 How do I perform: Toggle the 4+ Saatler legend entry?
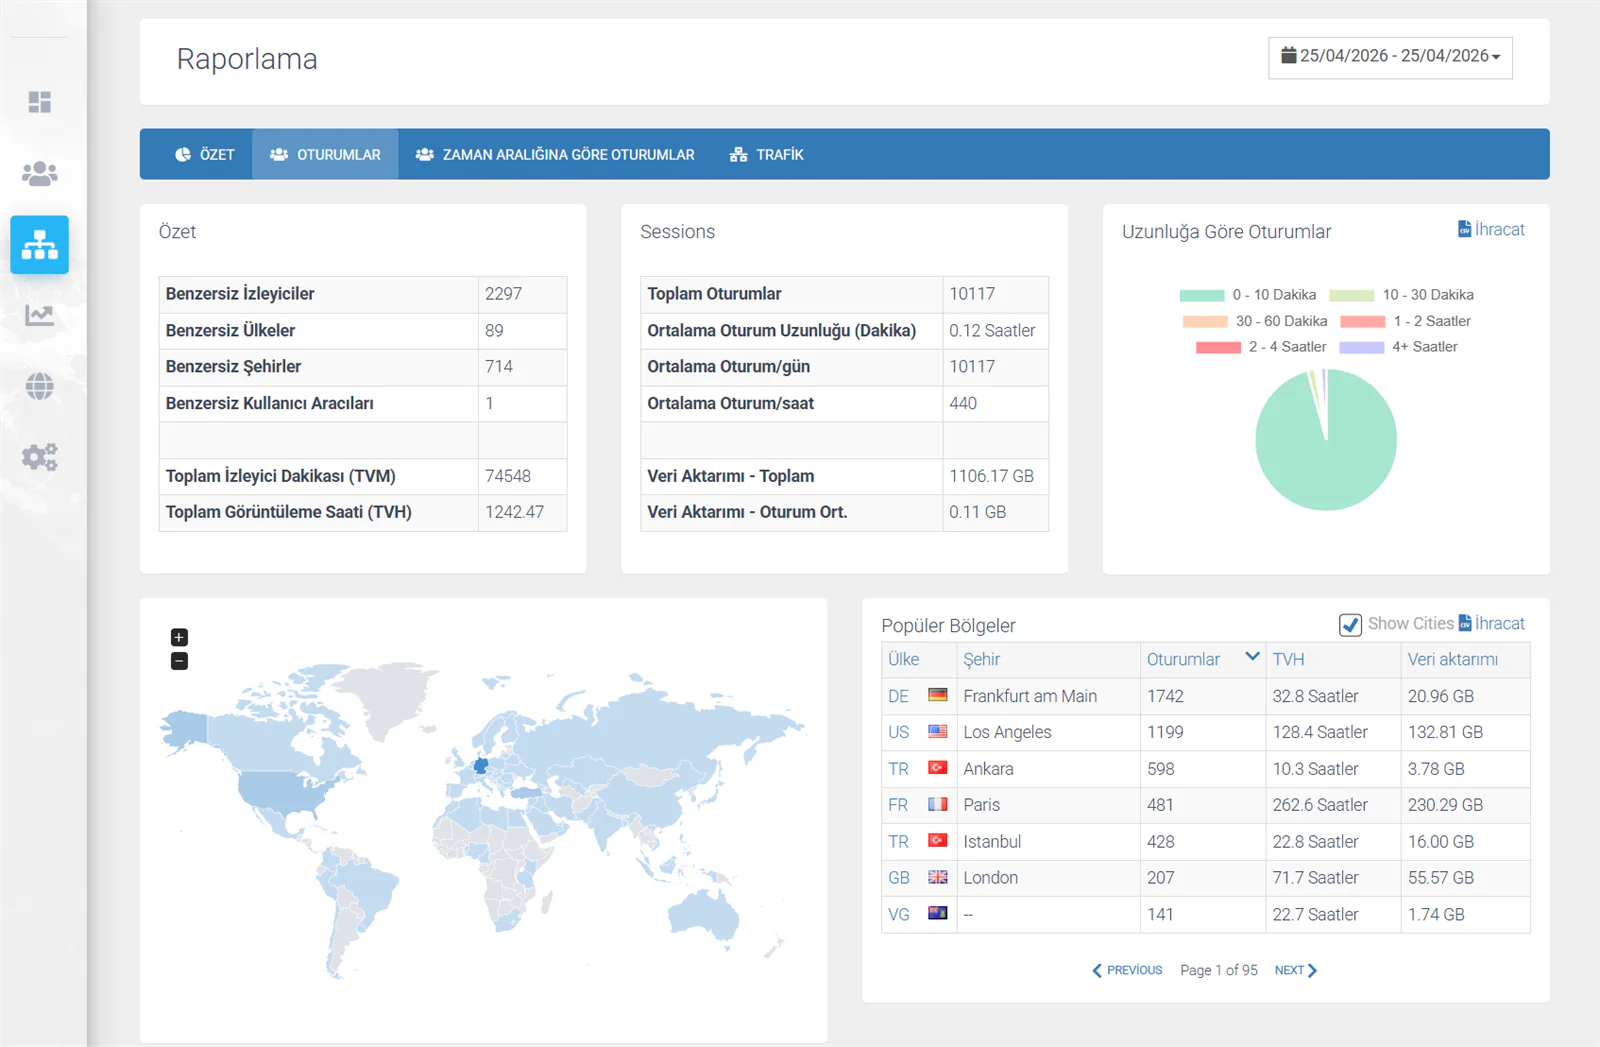pos(1398,347)
